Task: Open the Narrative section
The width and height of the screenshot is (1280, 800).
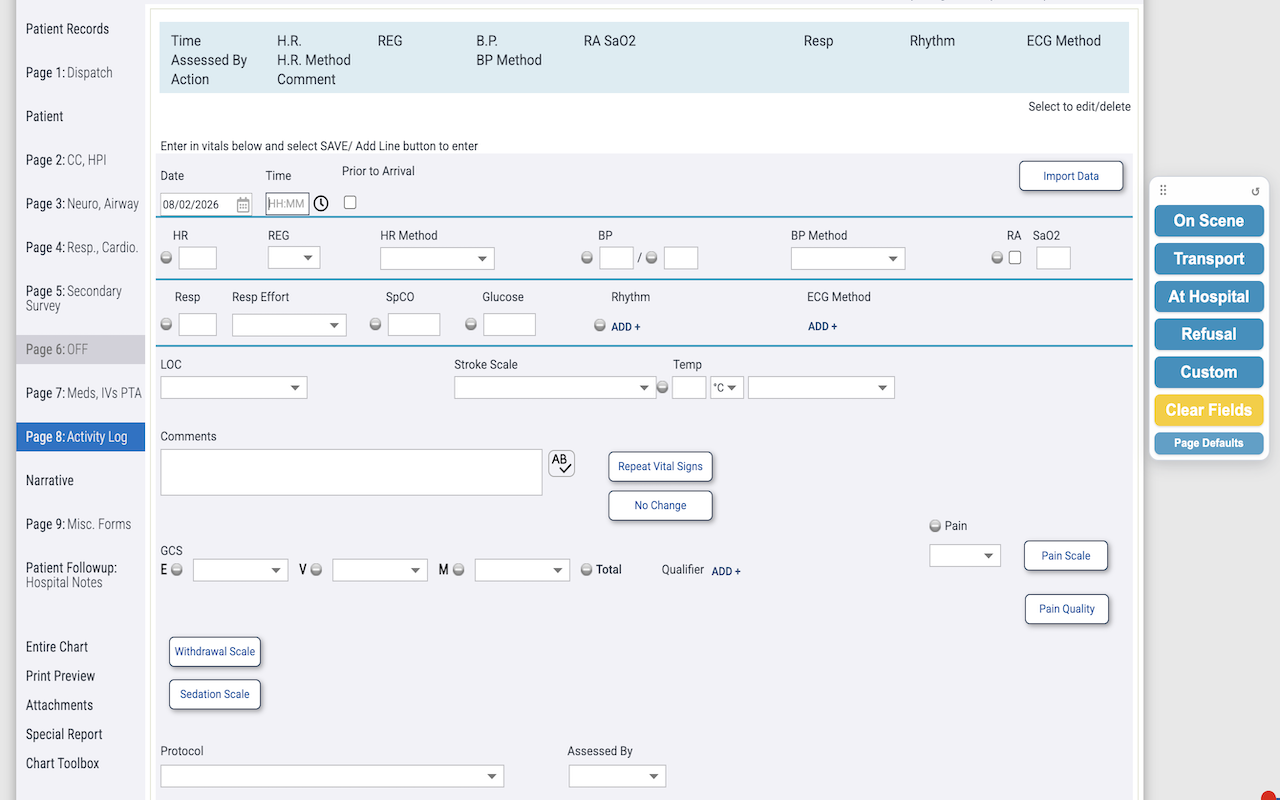Action: pos(50,481)
